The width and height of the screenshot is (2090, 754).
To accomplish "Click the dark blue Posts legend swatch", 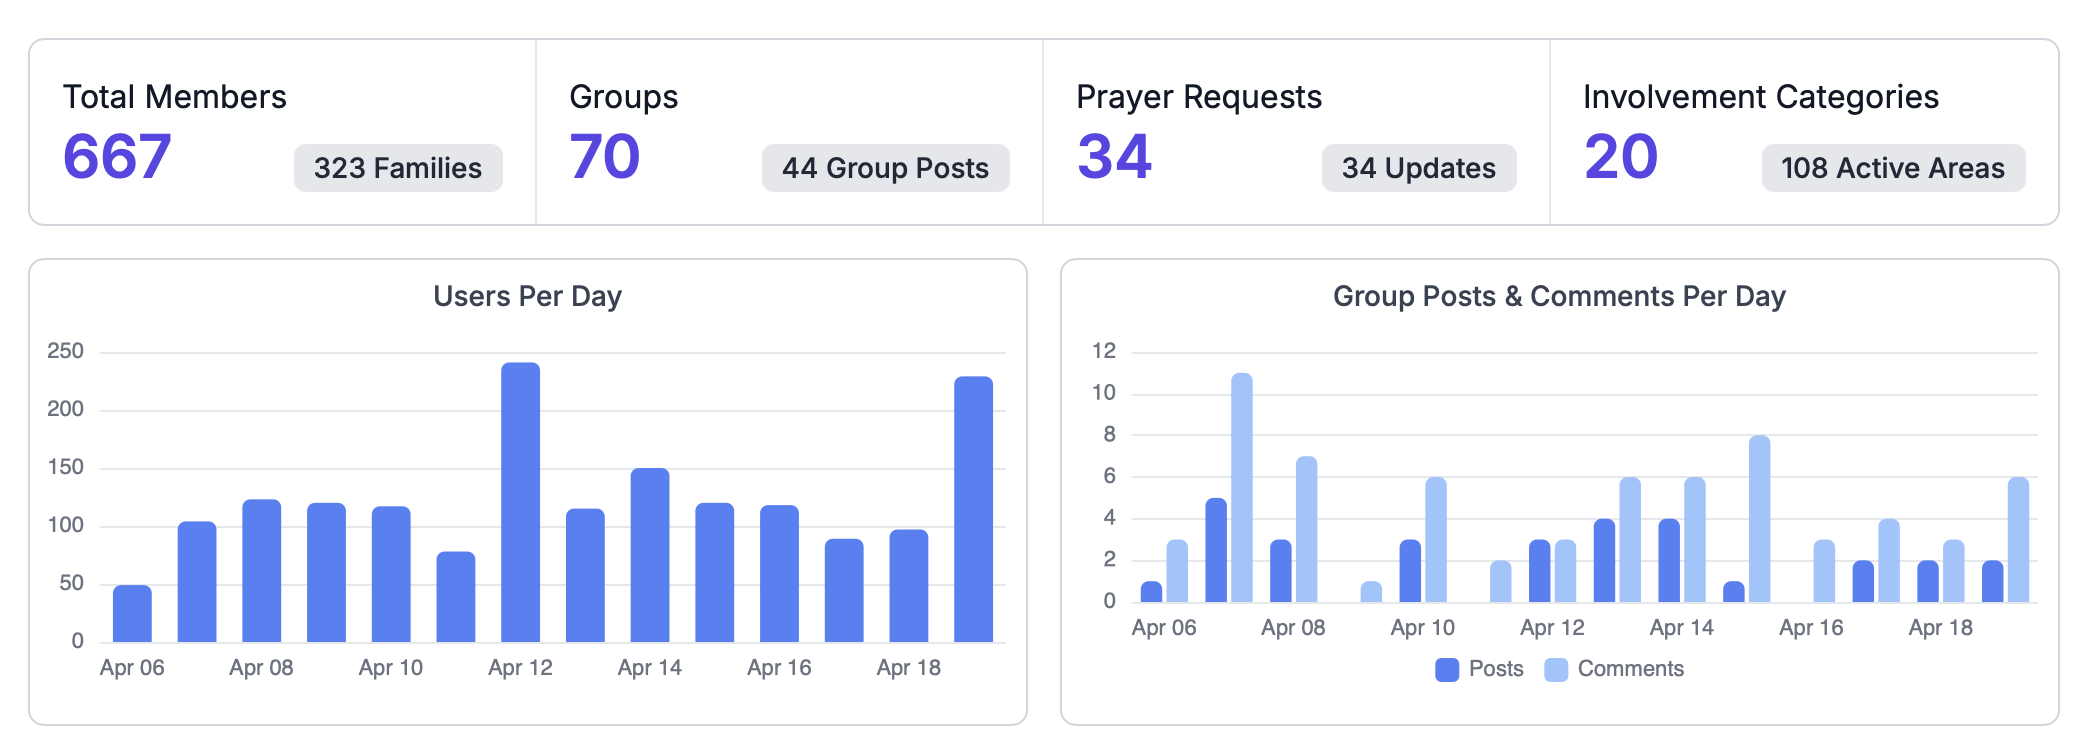I will 1446,669.
